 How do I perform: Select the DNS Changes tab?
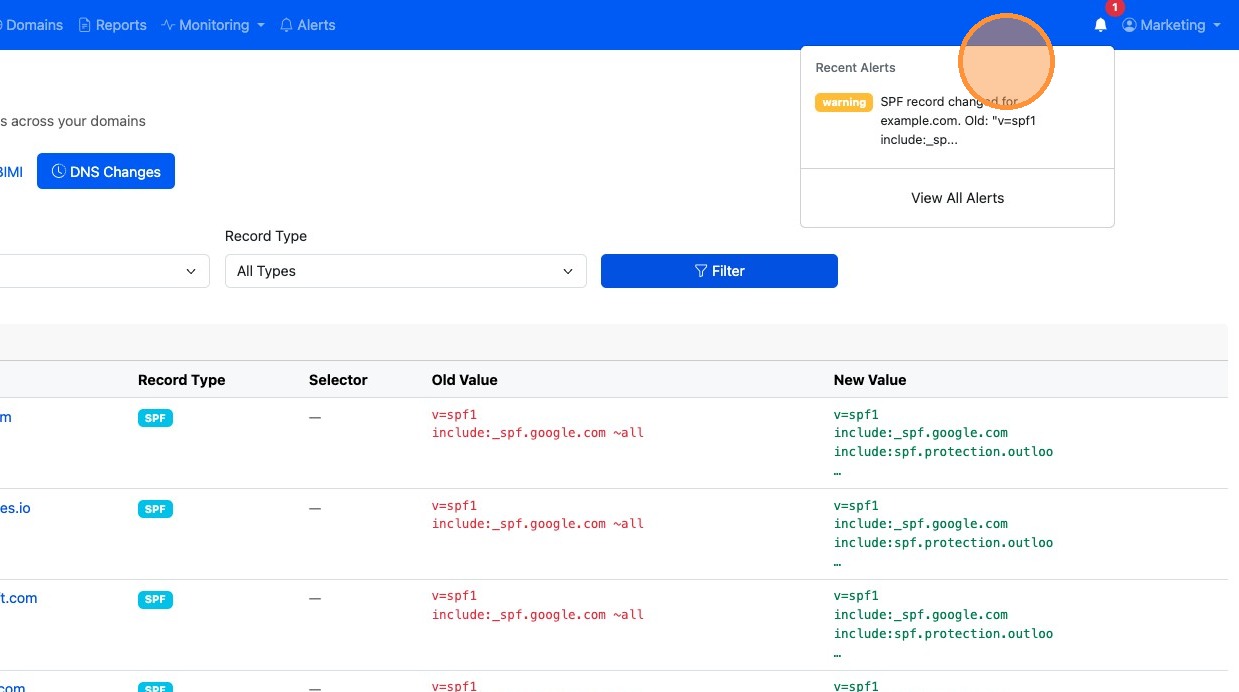pos(106,171)
